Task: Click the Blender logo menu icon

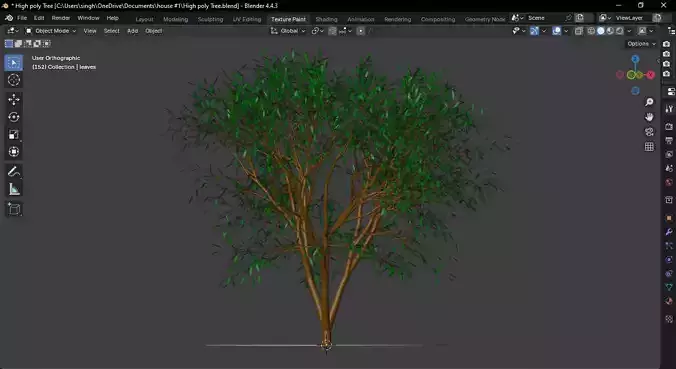Action: (9, 18)
